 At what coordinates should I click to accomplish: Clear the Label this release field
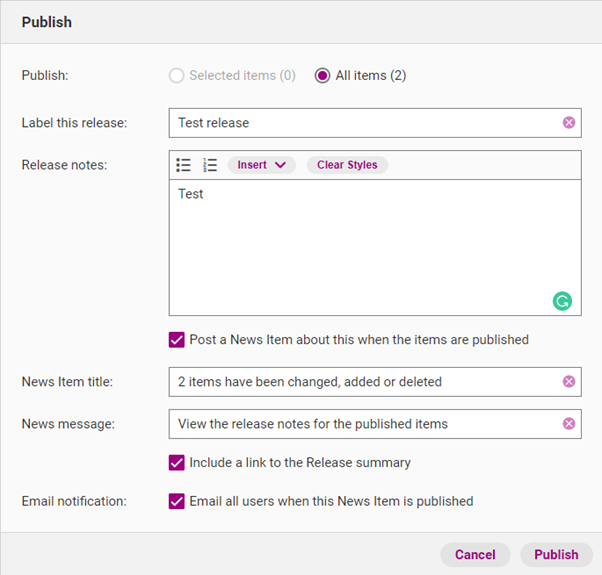pyautogui.click(x=569, y=123)
